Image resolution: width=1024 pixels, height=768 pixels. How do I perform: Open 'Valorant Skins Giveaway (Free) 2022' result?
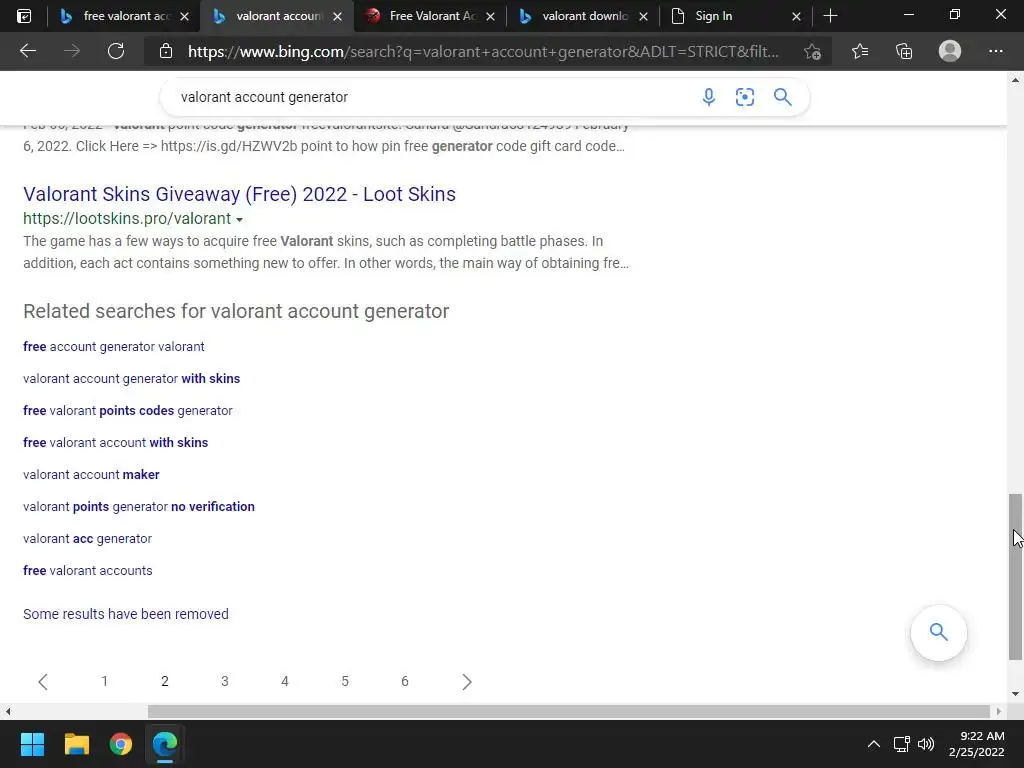click(240, 194)
